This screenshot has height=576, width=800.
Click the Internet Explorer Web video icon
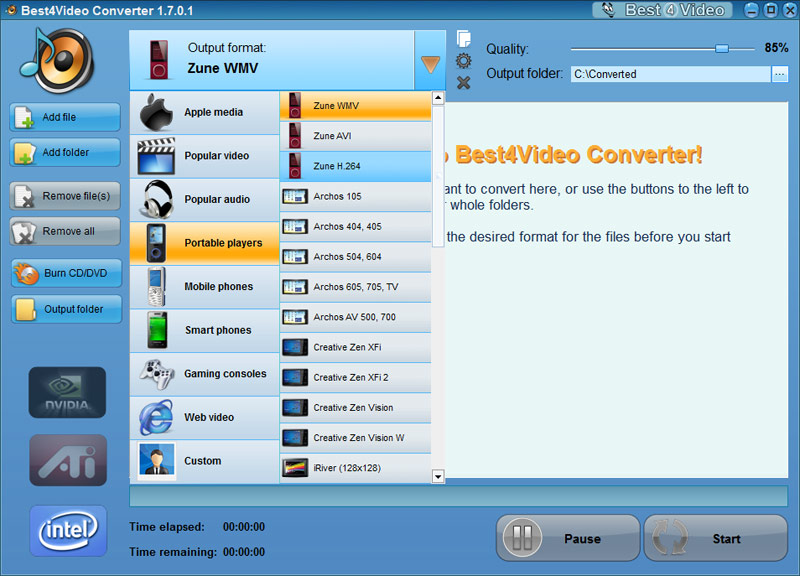[x=156, y=417]
